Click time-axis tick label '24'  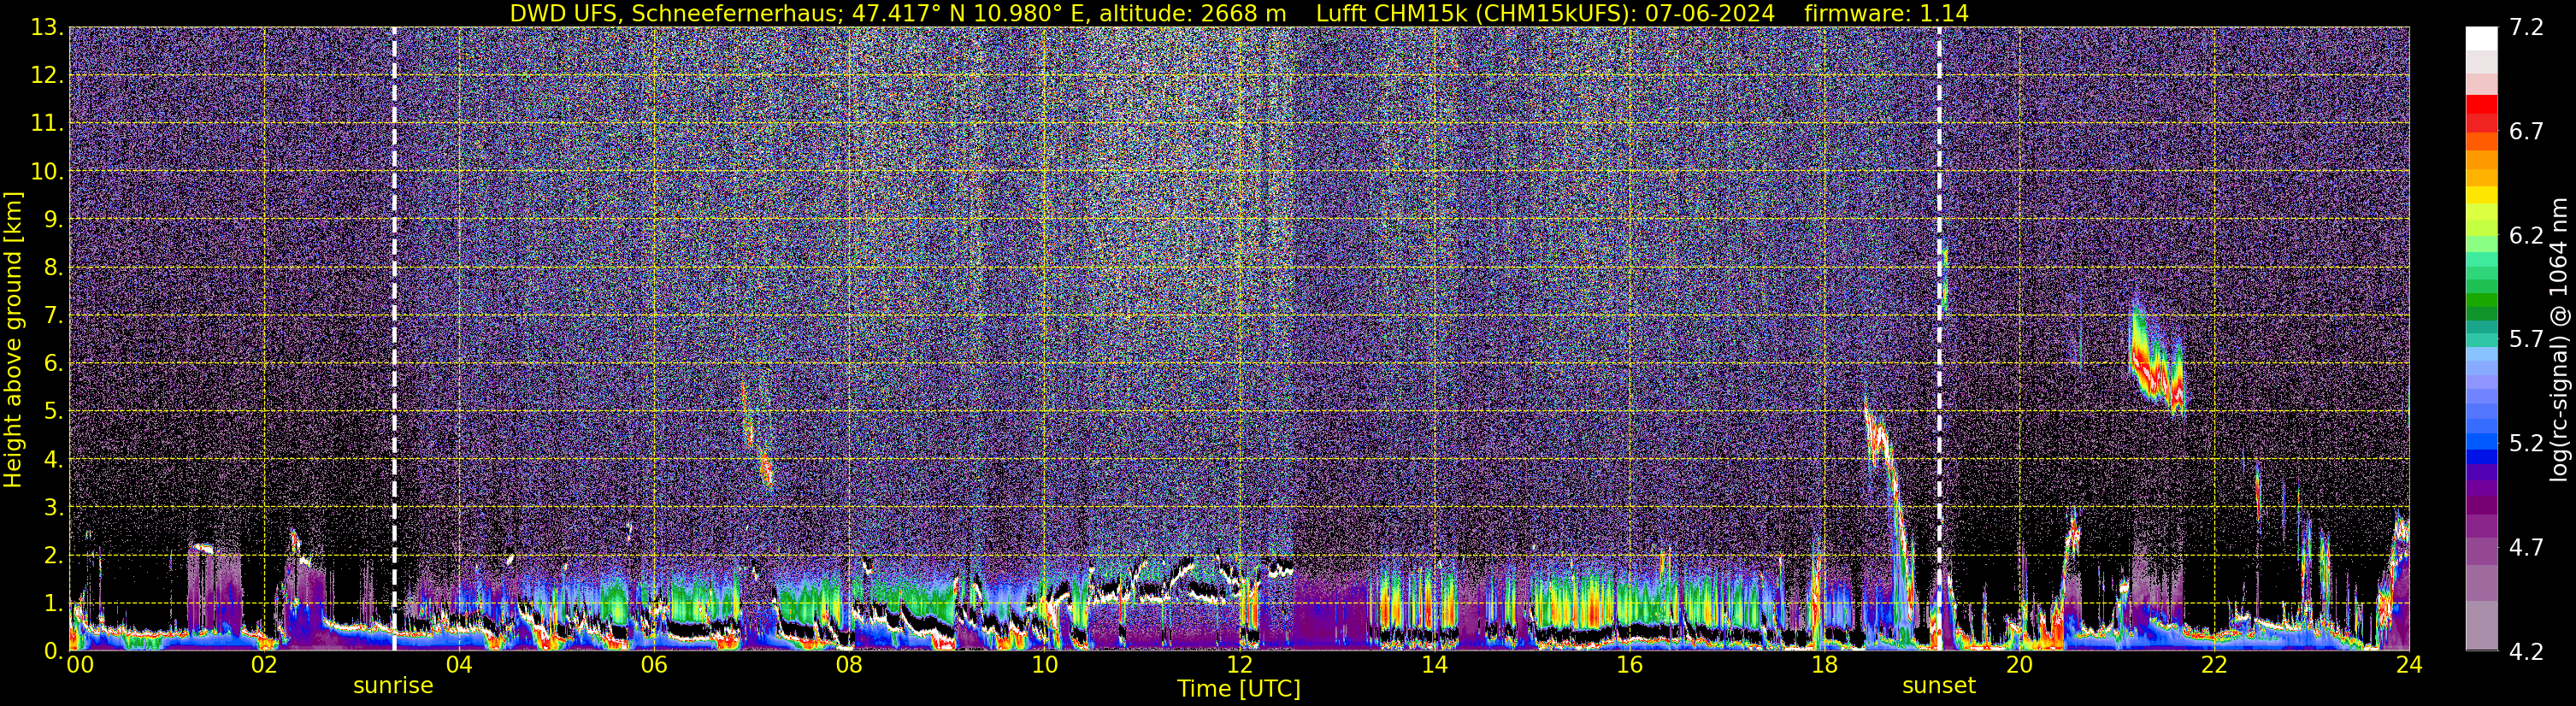(2409, 665)
